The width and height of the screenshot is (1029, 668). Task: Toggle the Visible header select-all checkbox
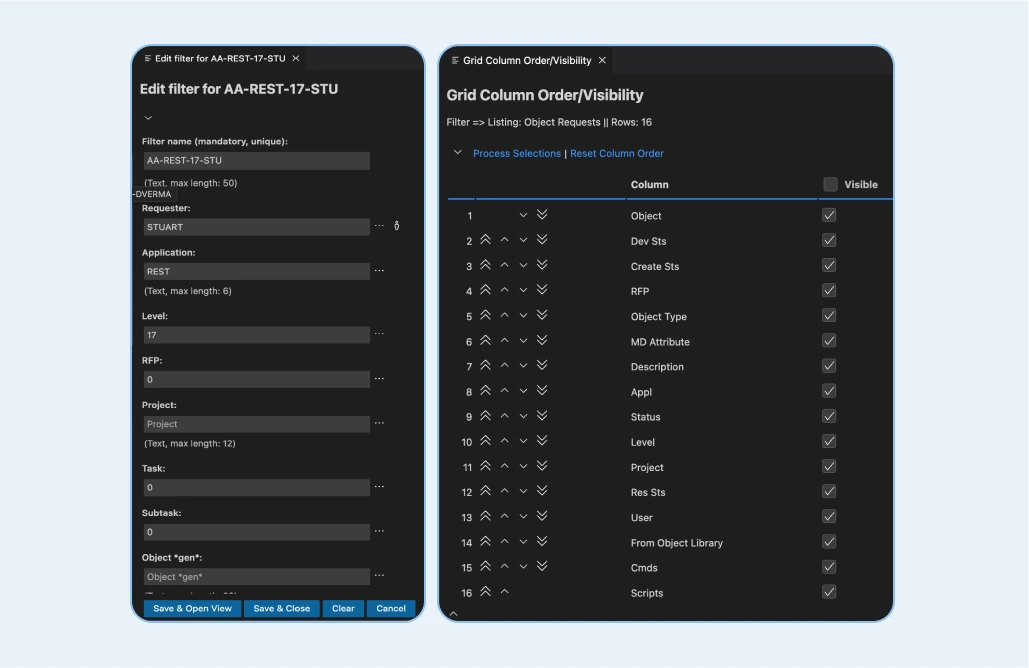[x=830, y=184]
